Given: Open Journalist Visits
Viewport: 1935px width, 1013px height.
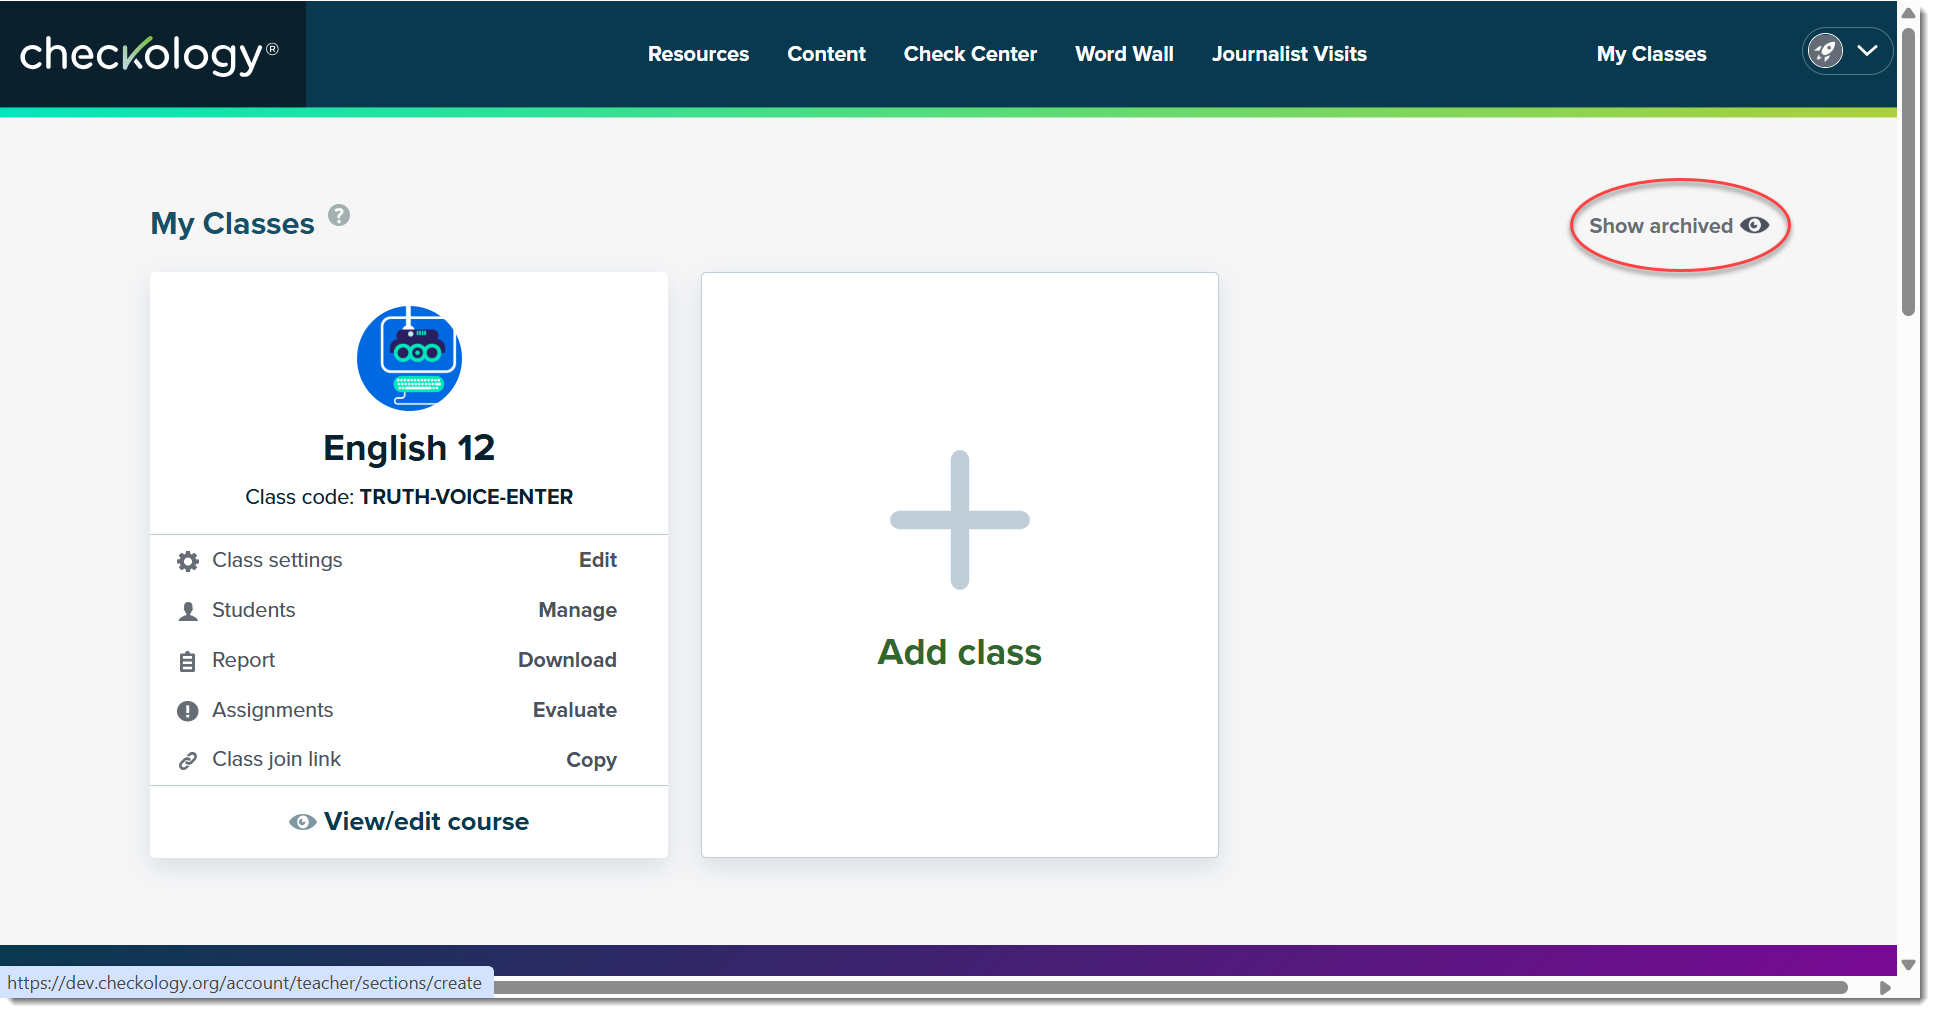Looking at the screenshot, I should tap(1289, 54).
